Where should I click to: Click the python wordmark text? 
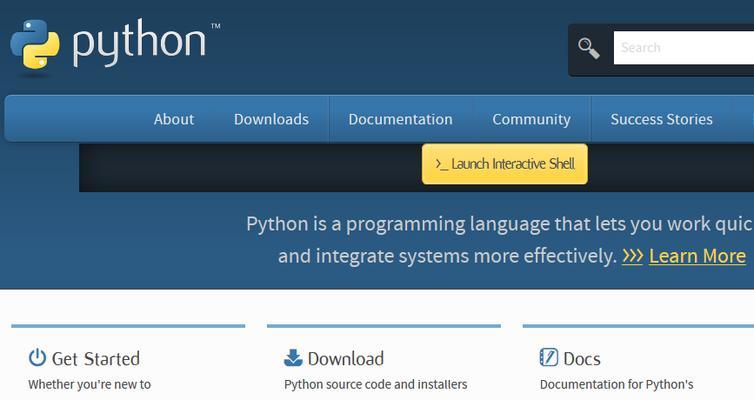[x=139, y=42]
